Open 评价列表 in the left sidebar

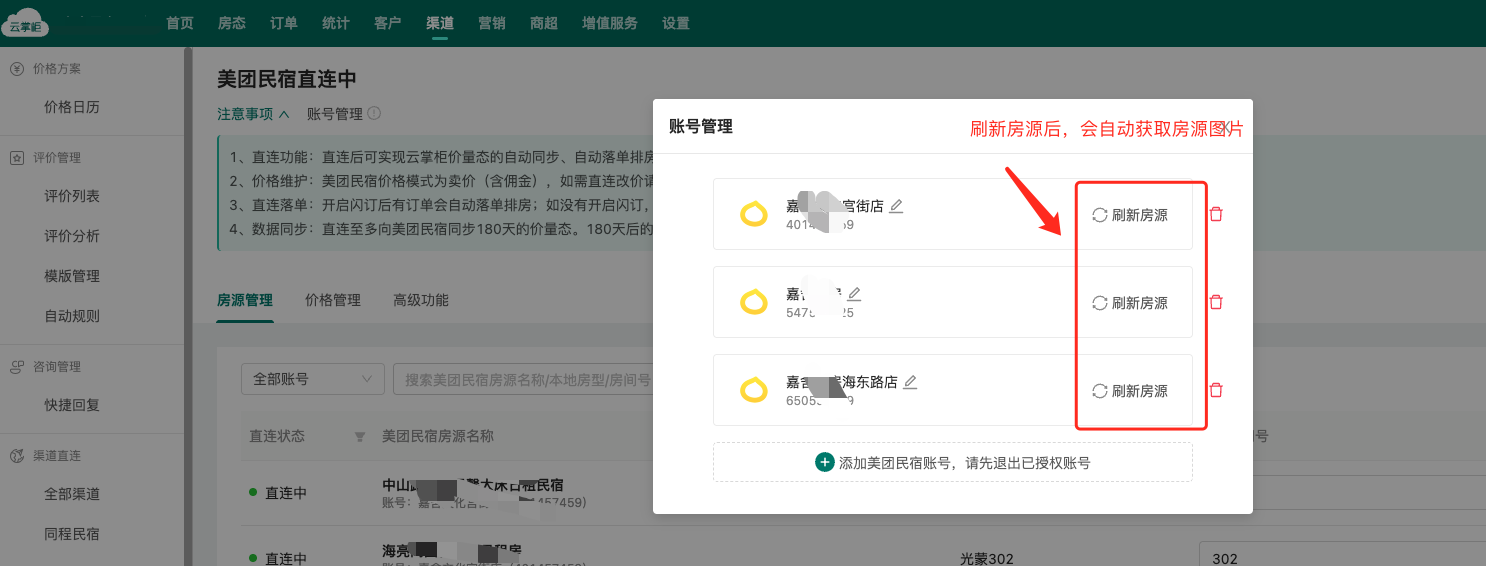(x=72, y=196)
